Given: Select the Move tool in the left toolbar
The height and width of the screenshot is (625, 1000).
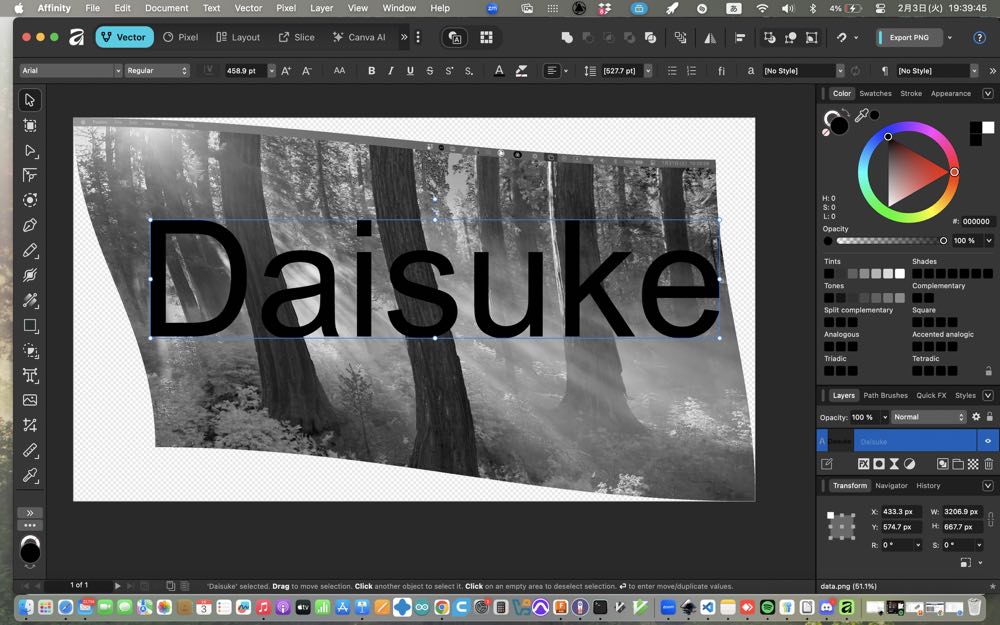Looking at the screenshot, I should pyautogui.click(x=30, y=100).
